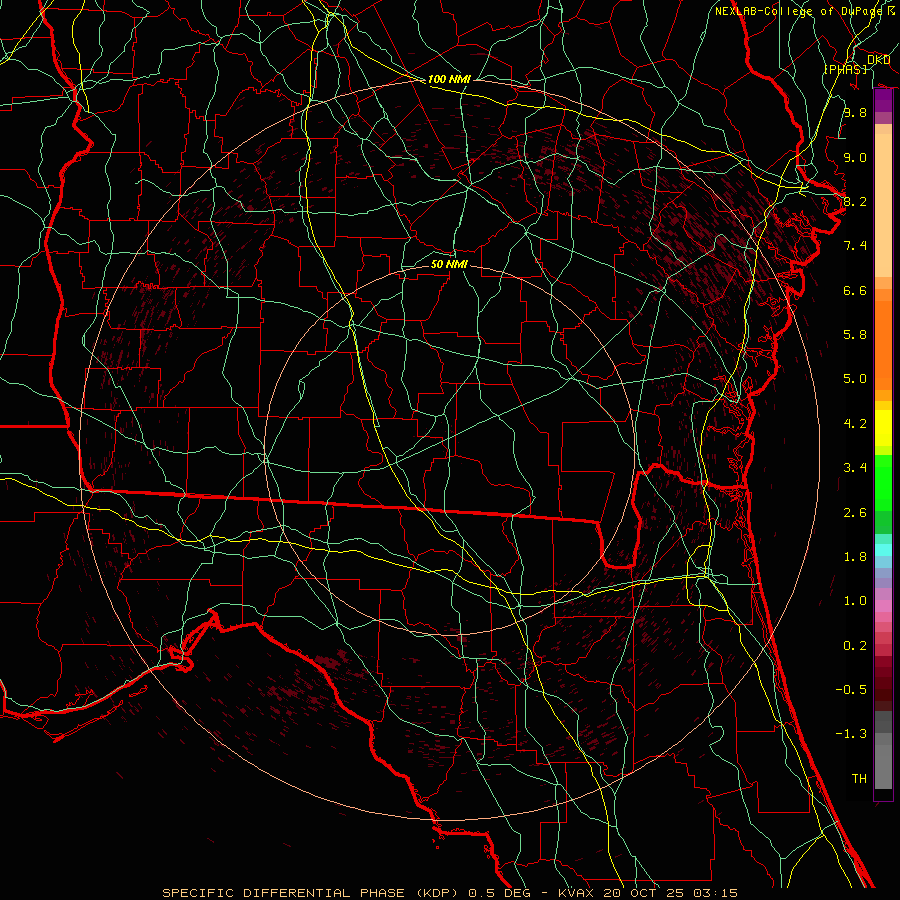Click the 0.2 scale value
Screen dimensions: 900x900
point(855,646)
